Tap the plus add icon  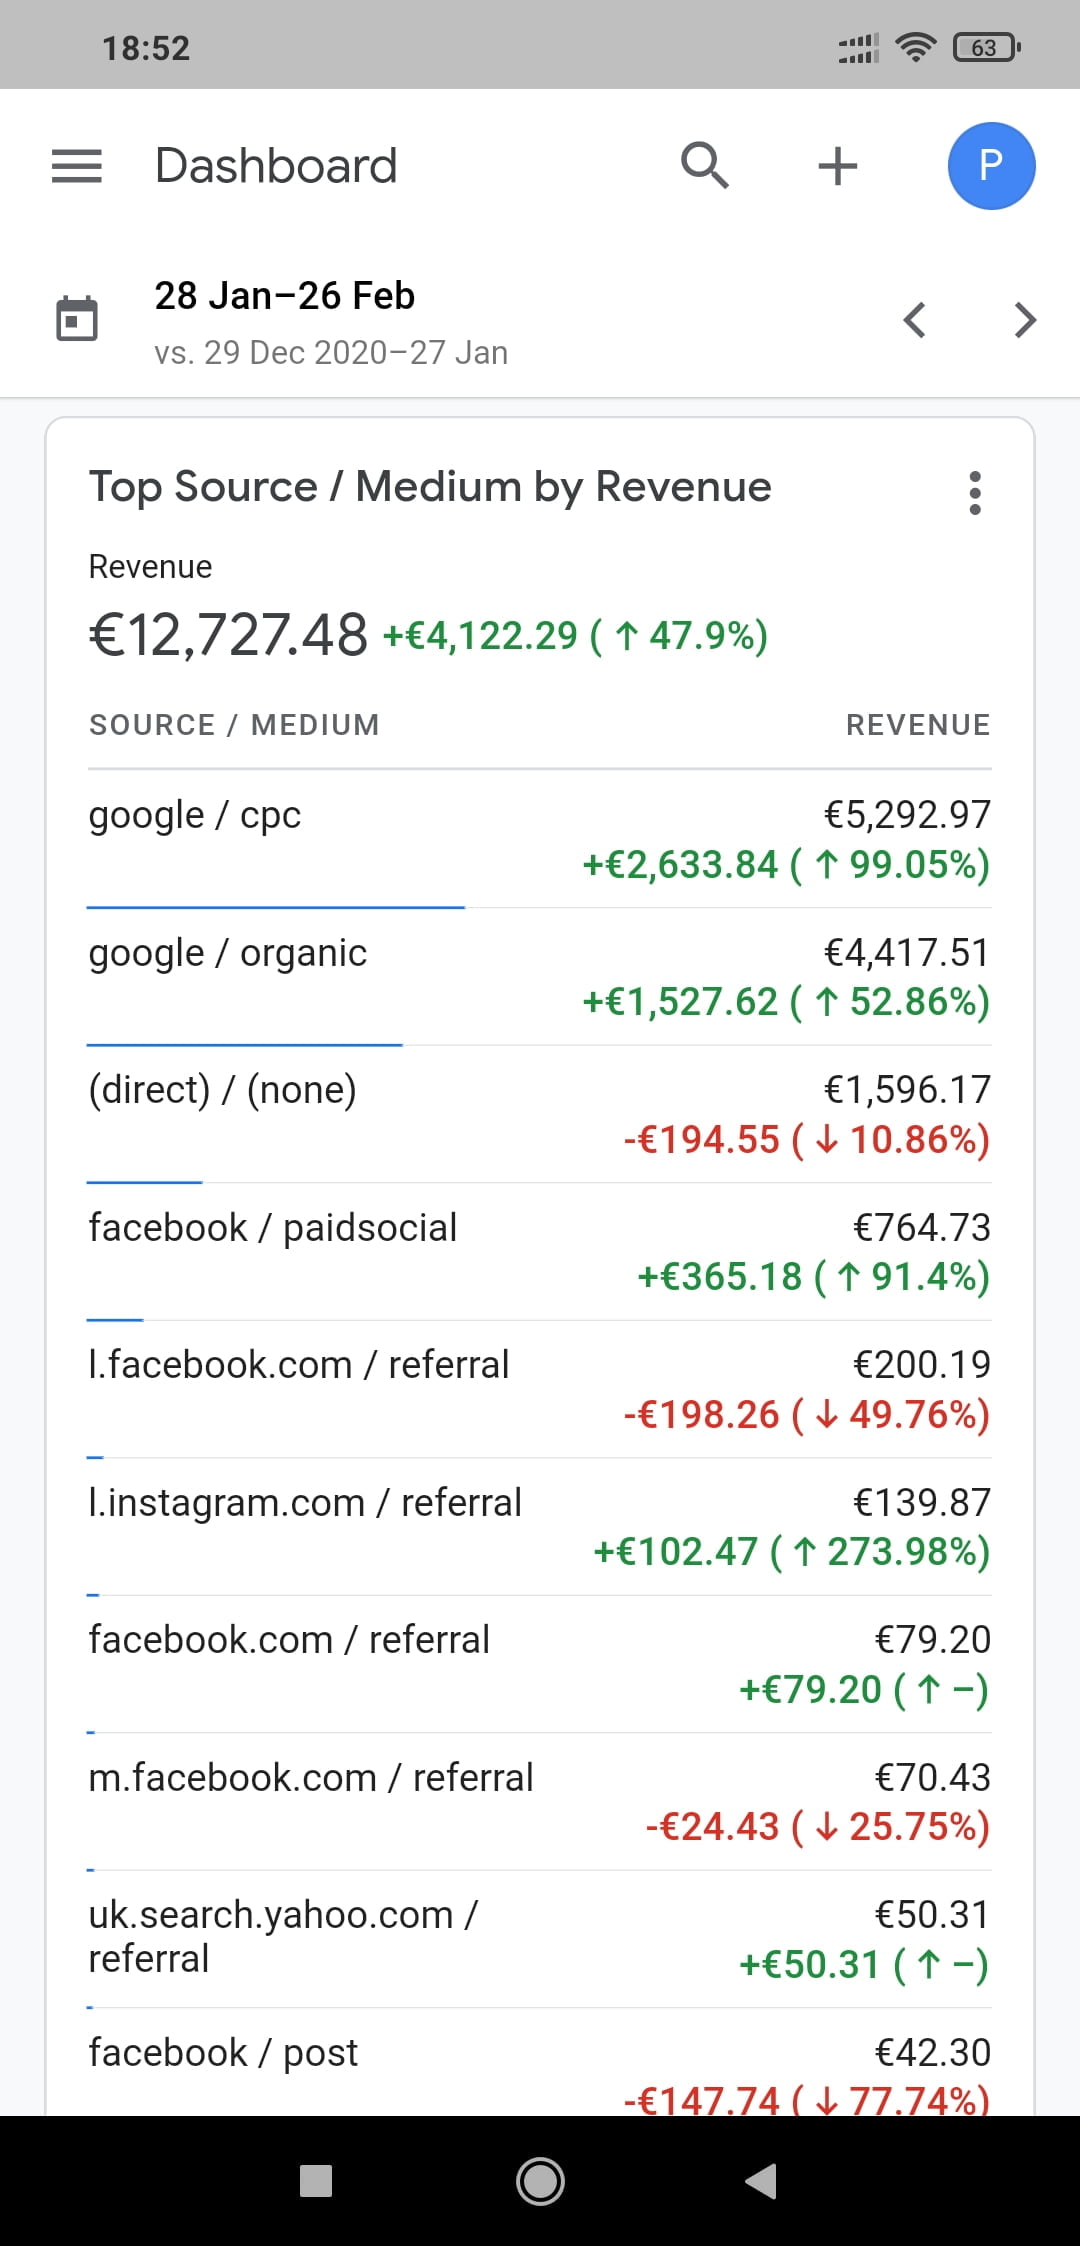click(838, 166)
